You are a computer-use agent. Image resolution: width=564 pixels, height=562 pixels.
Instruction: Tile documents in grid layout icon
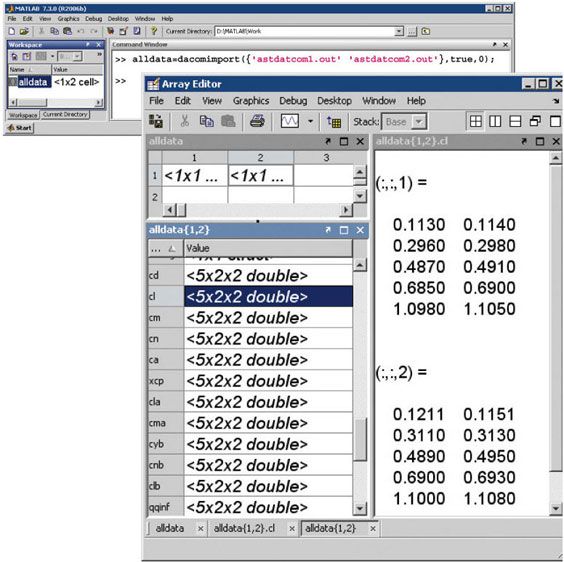tap(476, 121)
